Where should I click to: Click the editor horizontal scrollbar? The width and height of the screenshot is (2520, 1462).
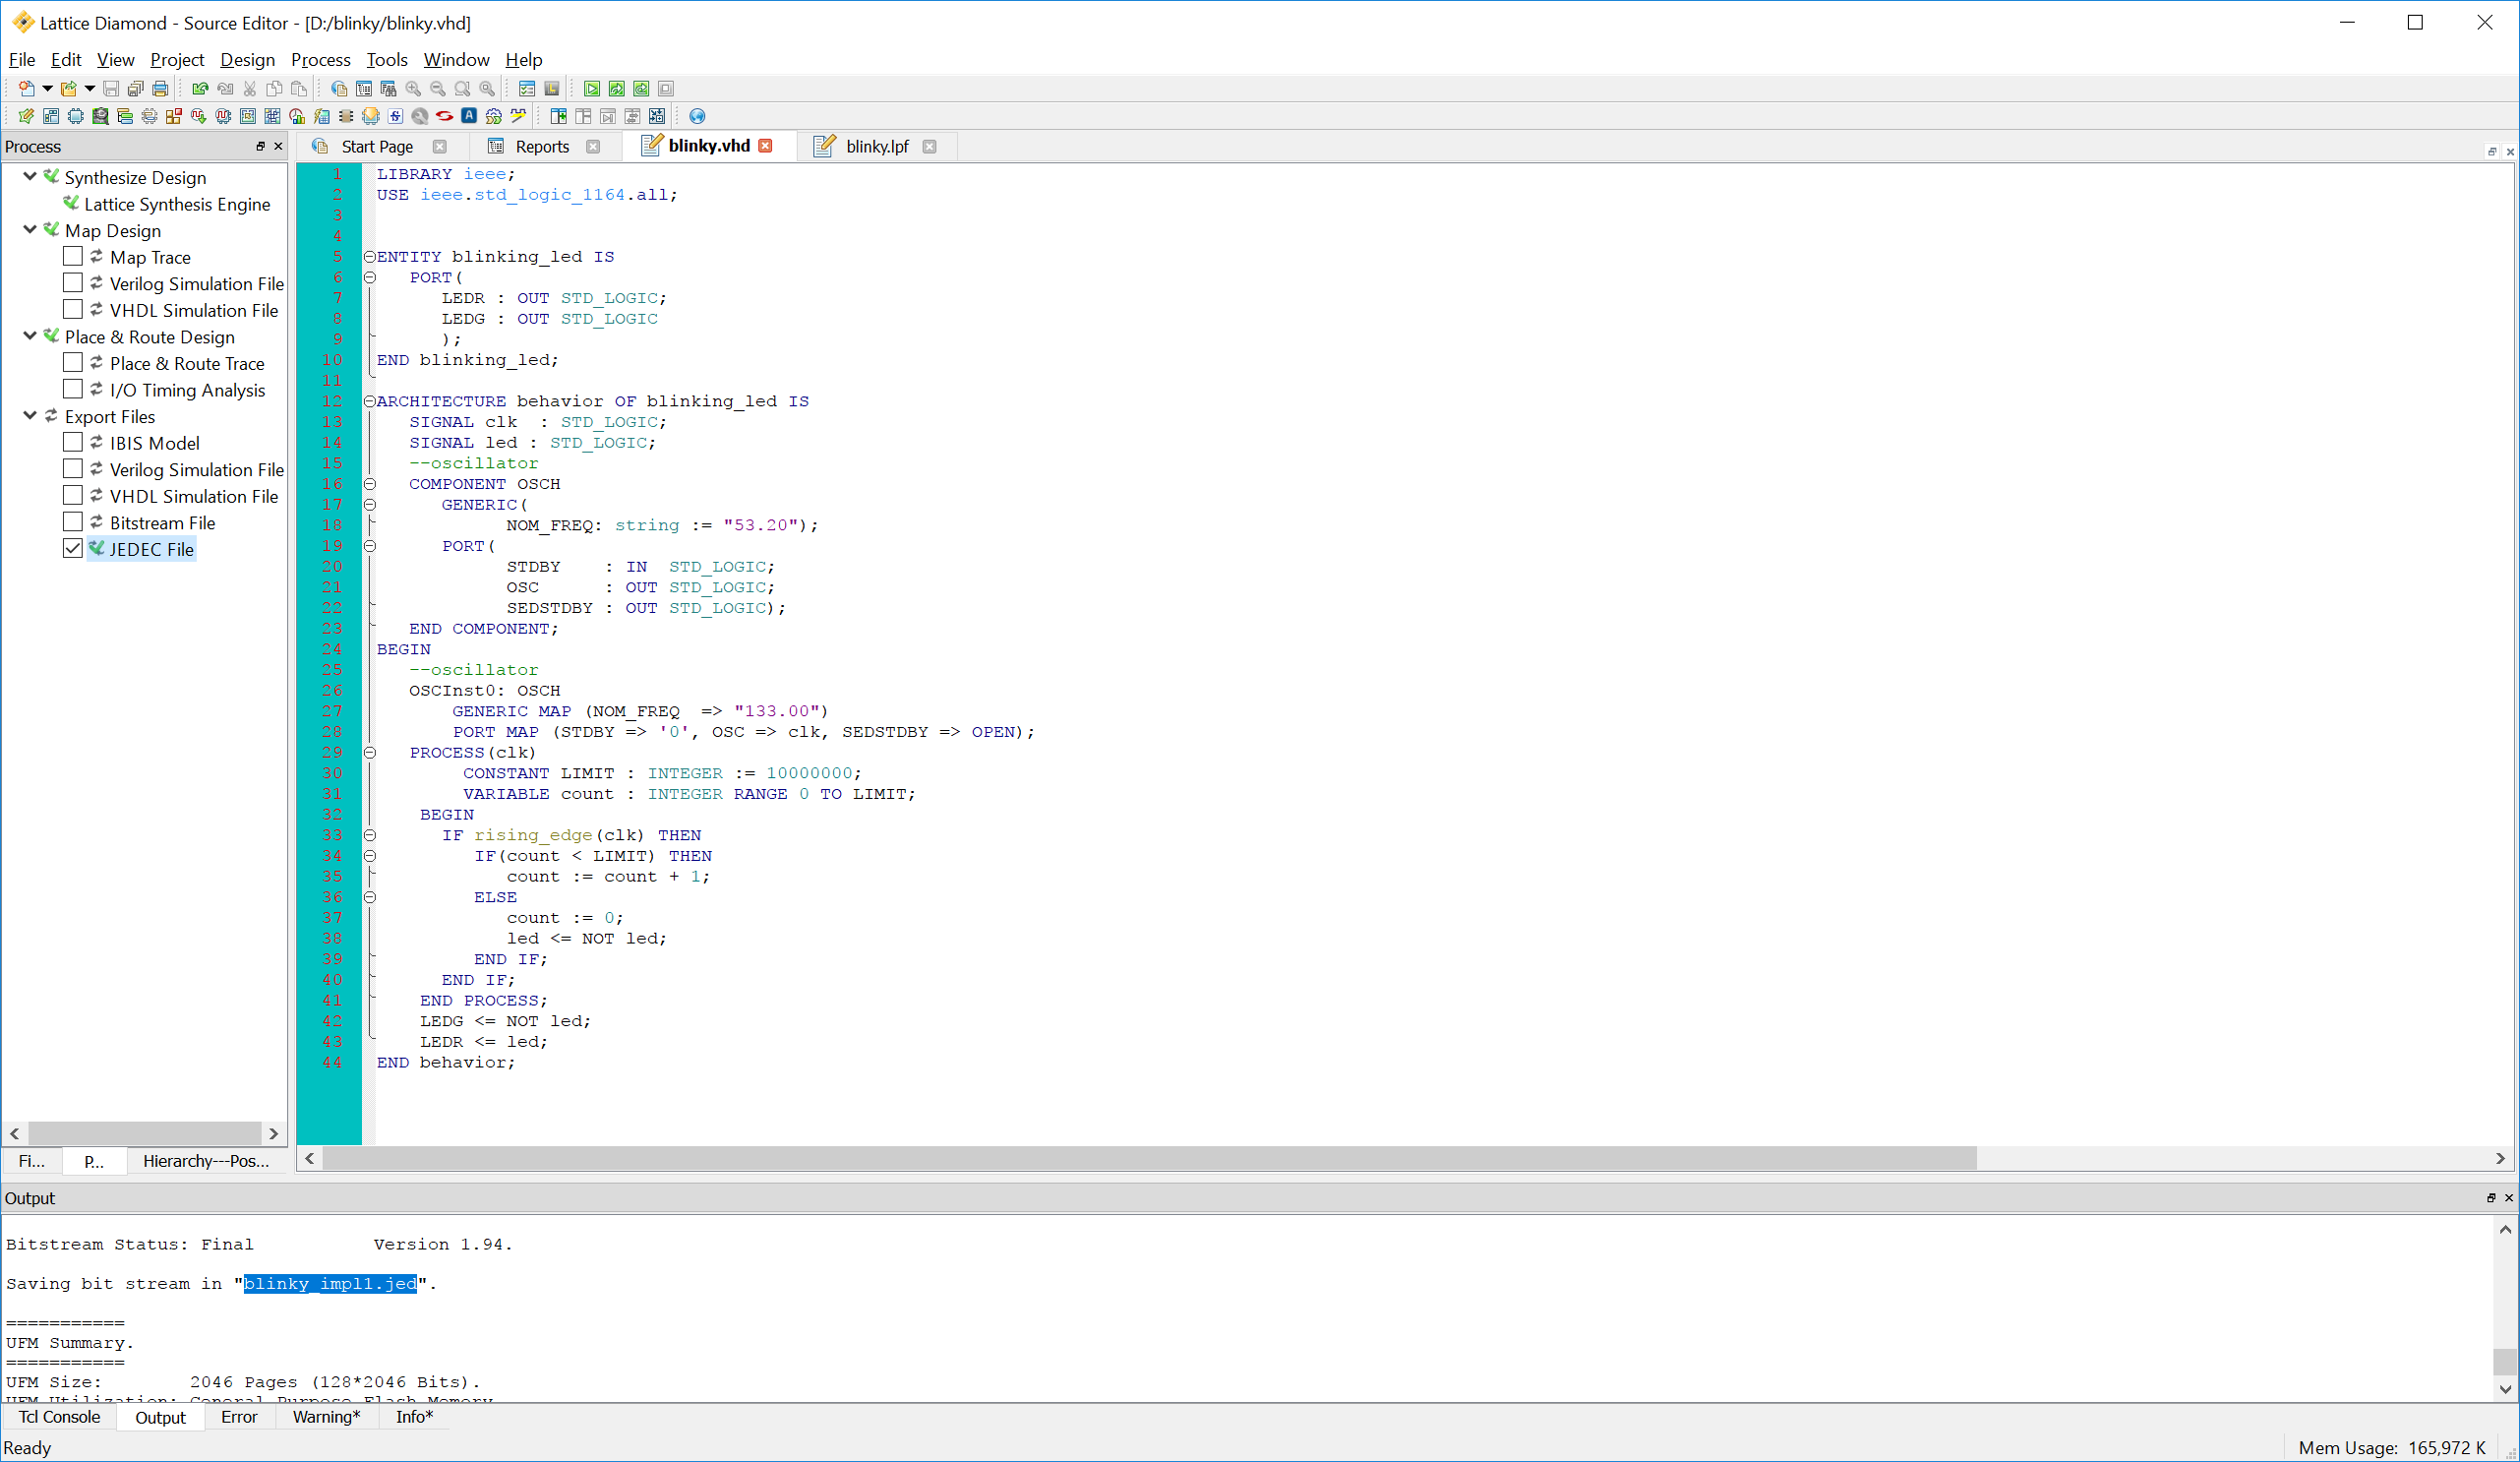[x=1150, y=1158]
